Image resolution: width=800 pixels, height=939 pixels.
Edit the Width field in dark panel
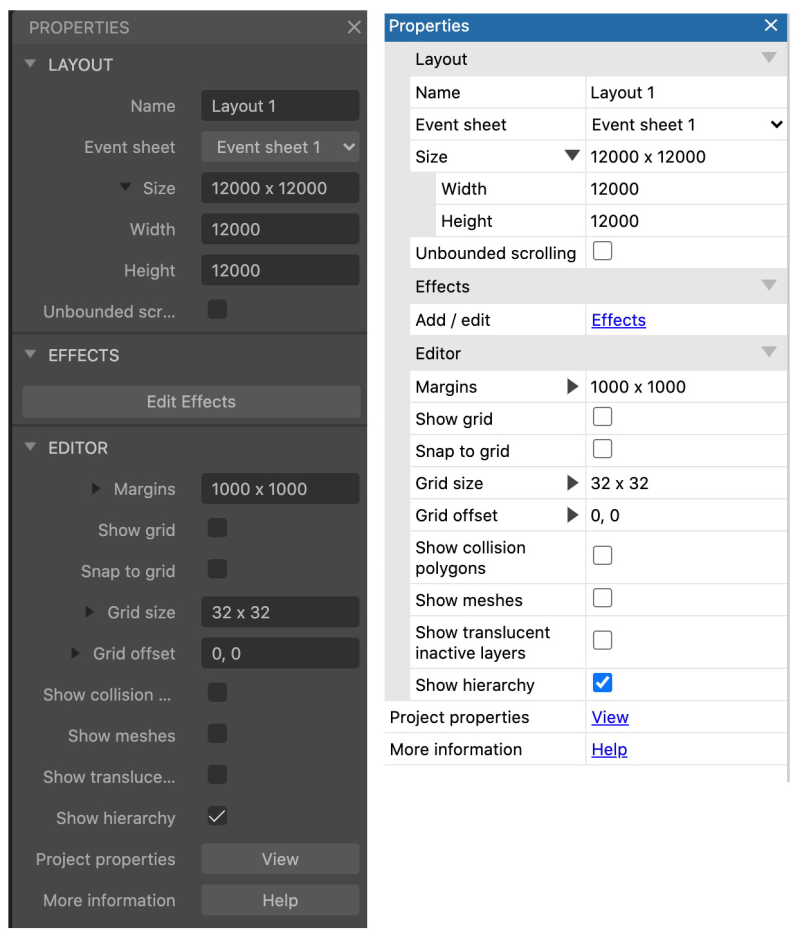pyautogui.click(x=280, y=229)
